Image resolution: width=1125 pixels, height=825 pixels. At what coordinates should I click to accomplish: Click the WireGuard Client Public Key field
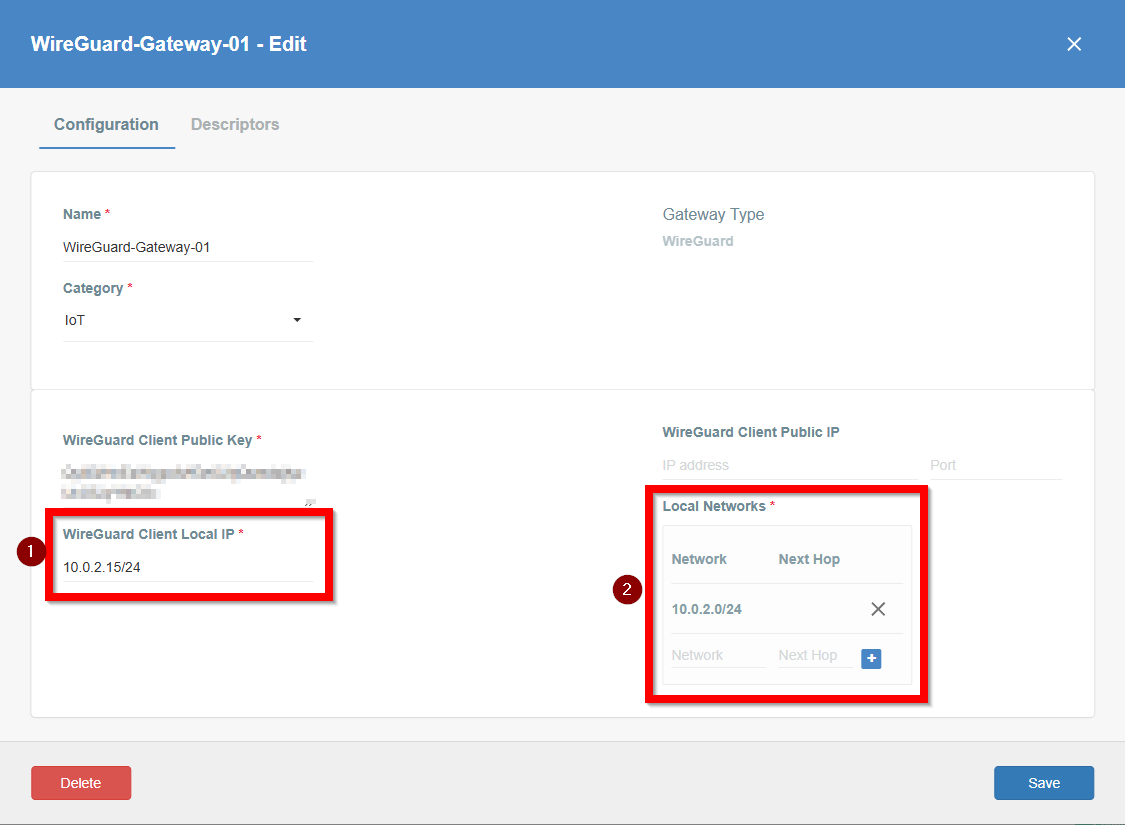pos(188,482)
